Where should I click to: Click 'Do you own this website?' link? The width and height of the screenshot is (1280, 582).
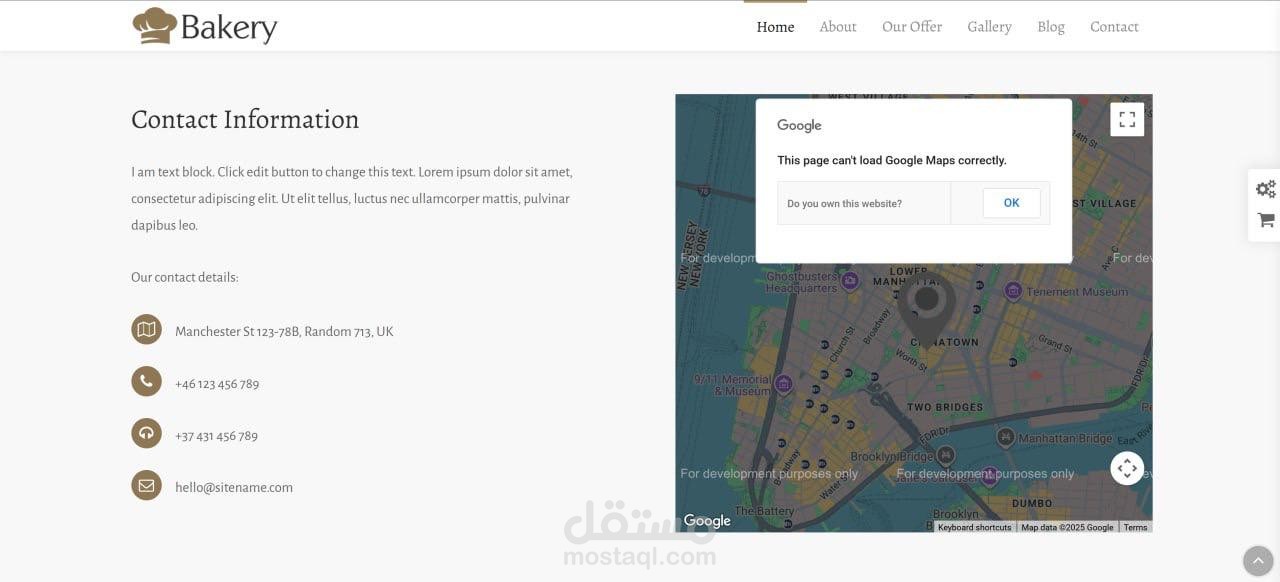[844, 204]
